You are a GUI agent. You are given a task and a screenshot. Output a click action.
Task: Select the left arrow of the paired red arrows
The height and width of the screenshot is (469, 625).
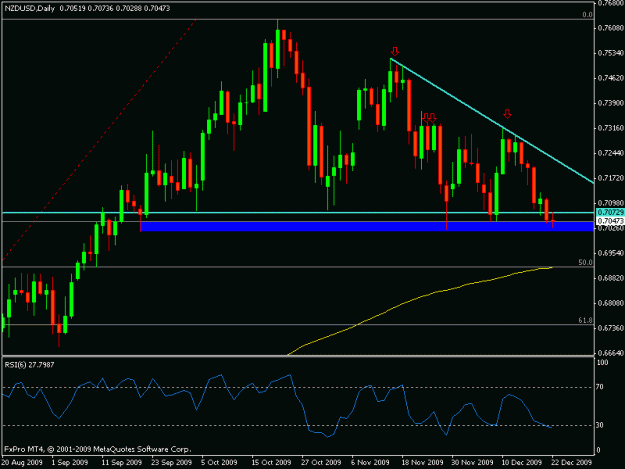pyautogui.click(x=426, y=118)
